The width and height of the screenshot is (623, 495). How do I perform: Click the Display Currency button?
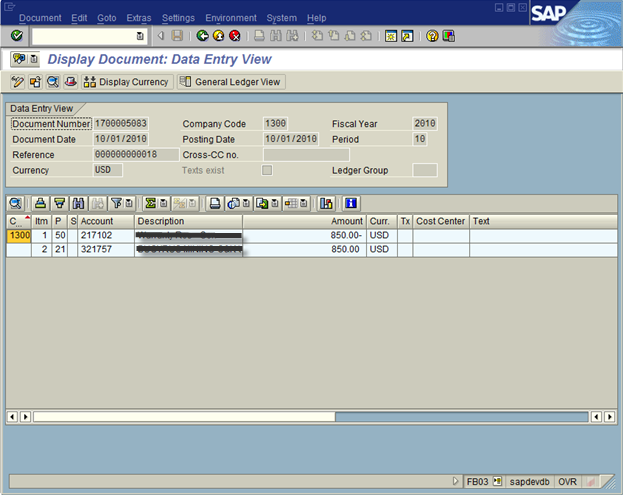pyautogui.click(x=127, y=82)
